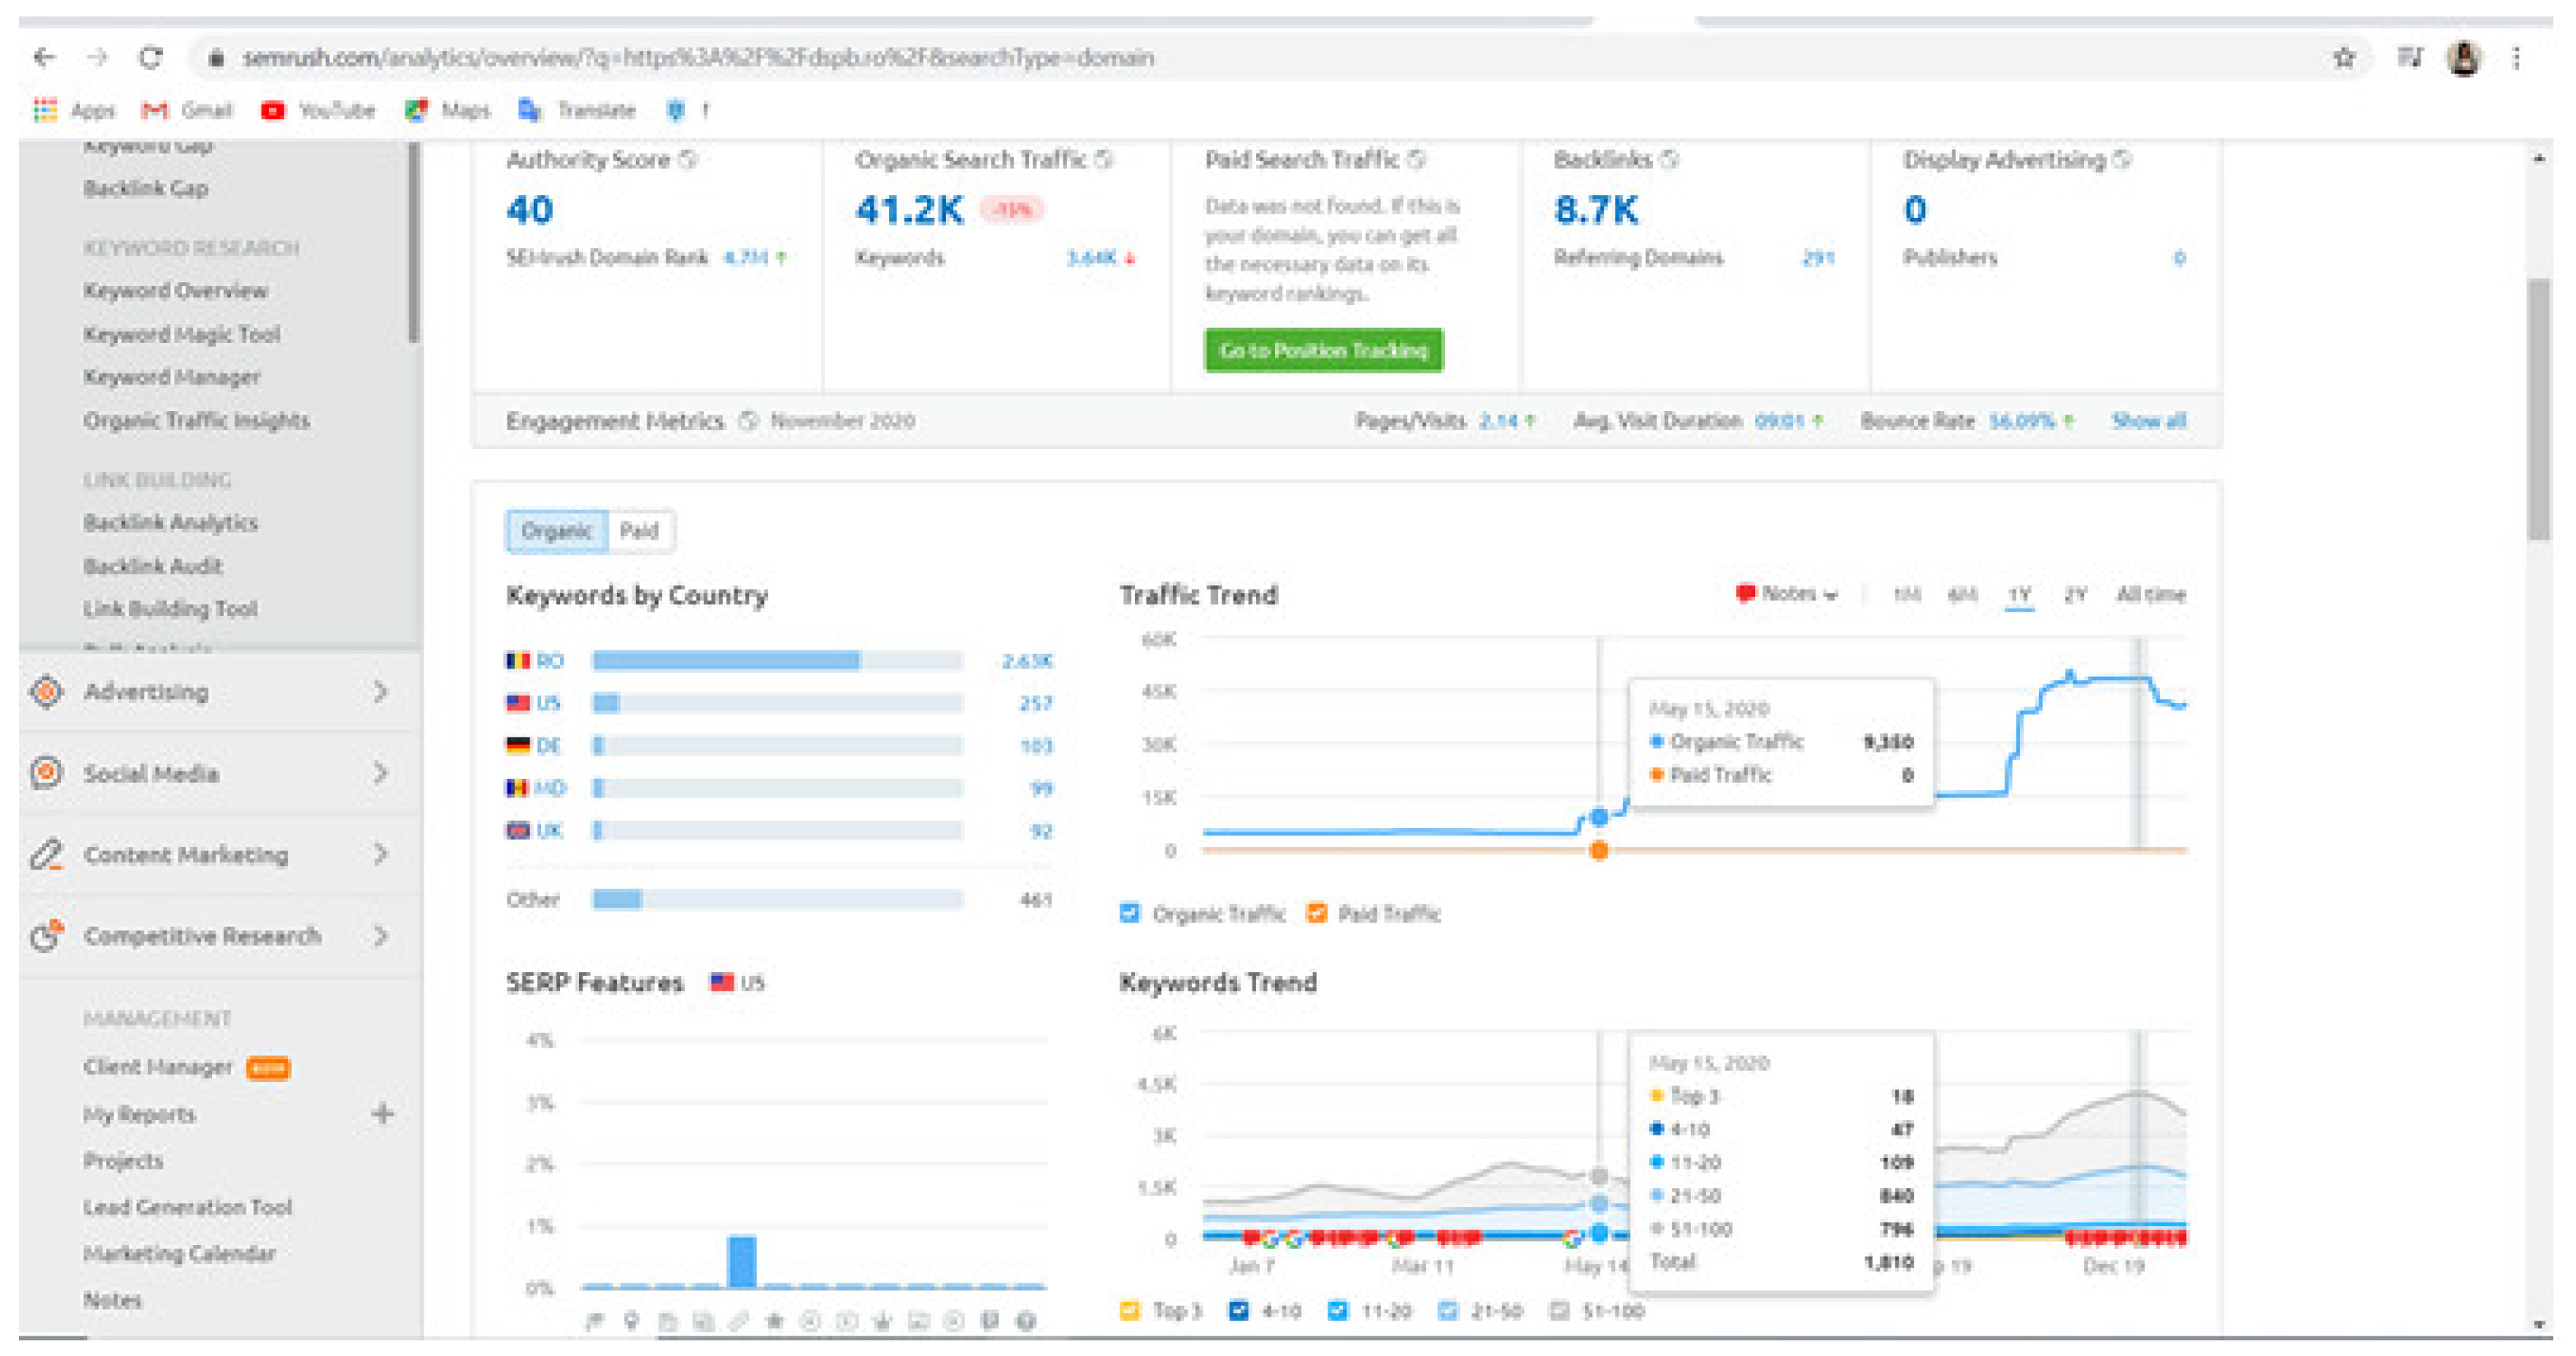Click the Advertising sidebar icon
Viewport: 2576px width, 1356px height.
click(47, 692)
